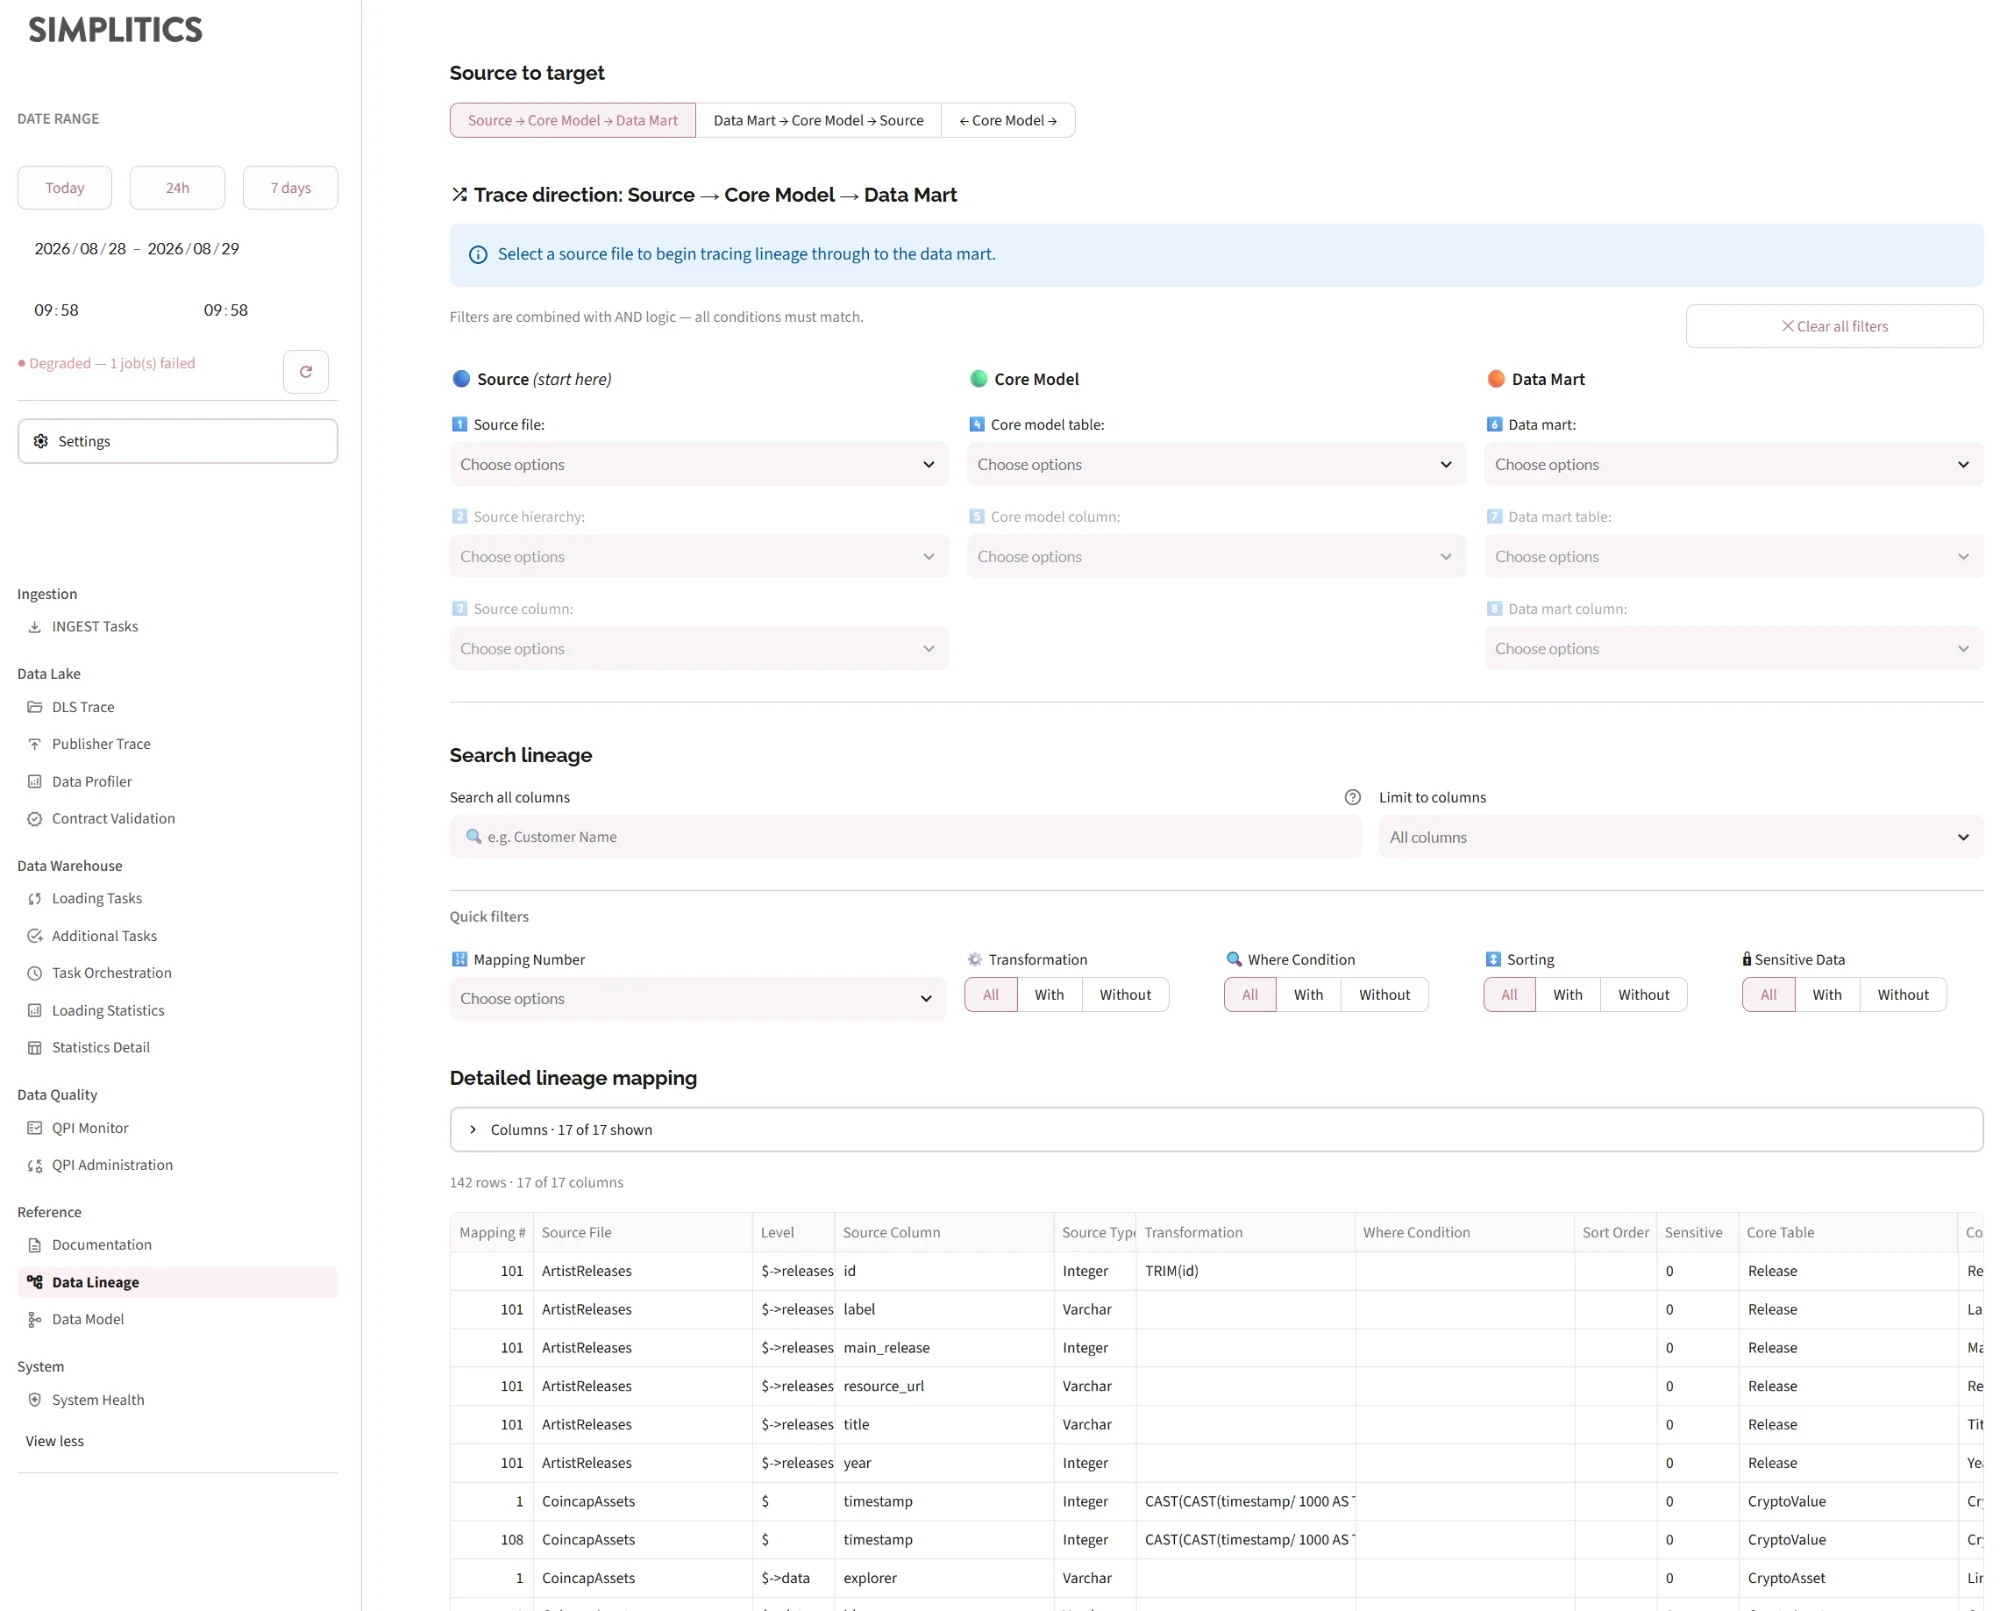Click View less link

click(x=55, y=1441)
